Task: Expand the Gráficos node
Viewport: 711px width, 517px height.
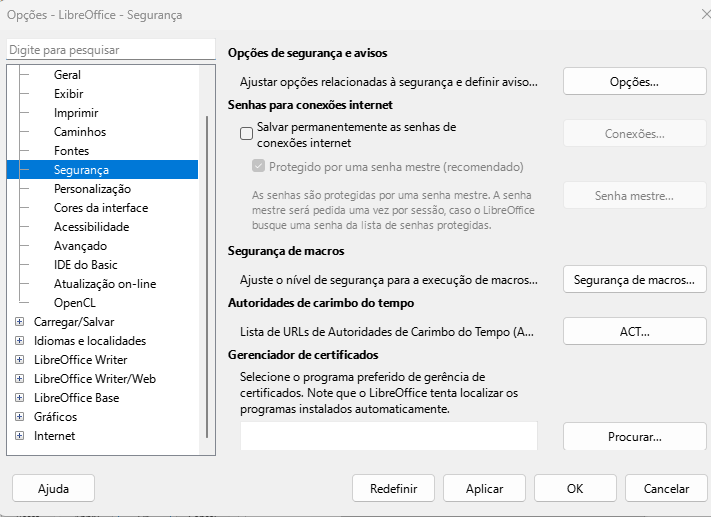Action: pyautogui.click(x=19, y=417)
